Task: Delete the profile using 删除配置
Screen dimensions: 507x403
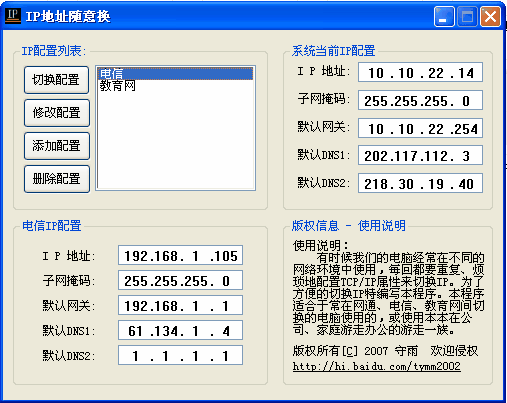Action: tap(56, 179)
